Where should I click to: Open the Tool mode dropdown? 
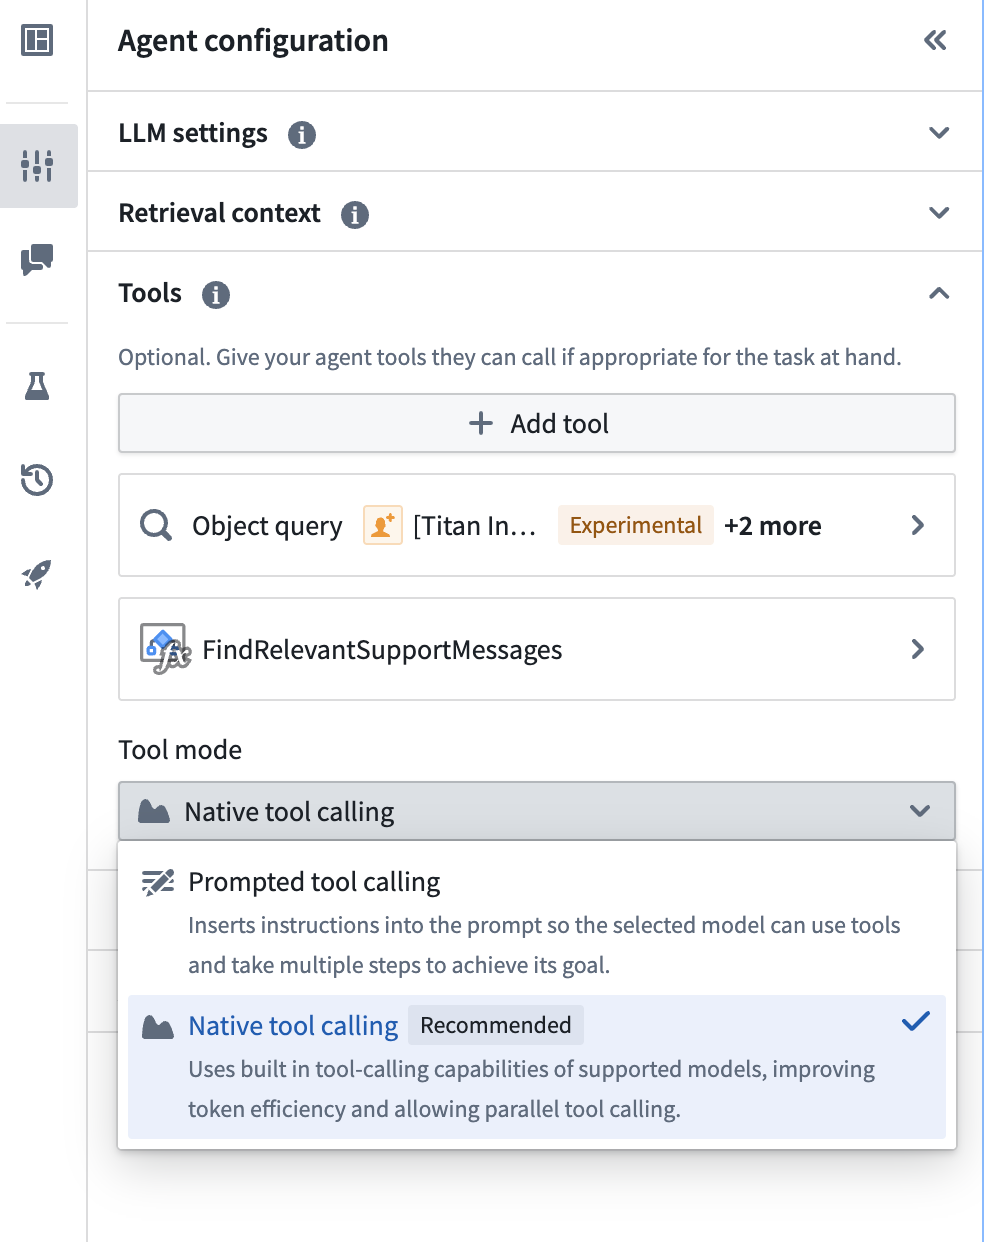(537, 811)
